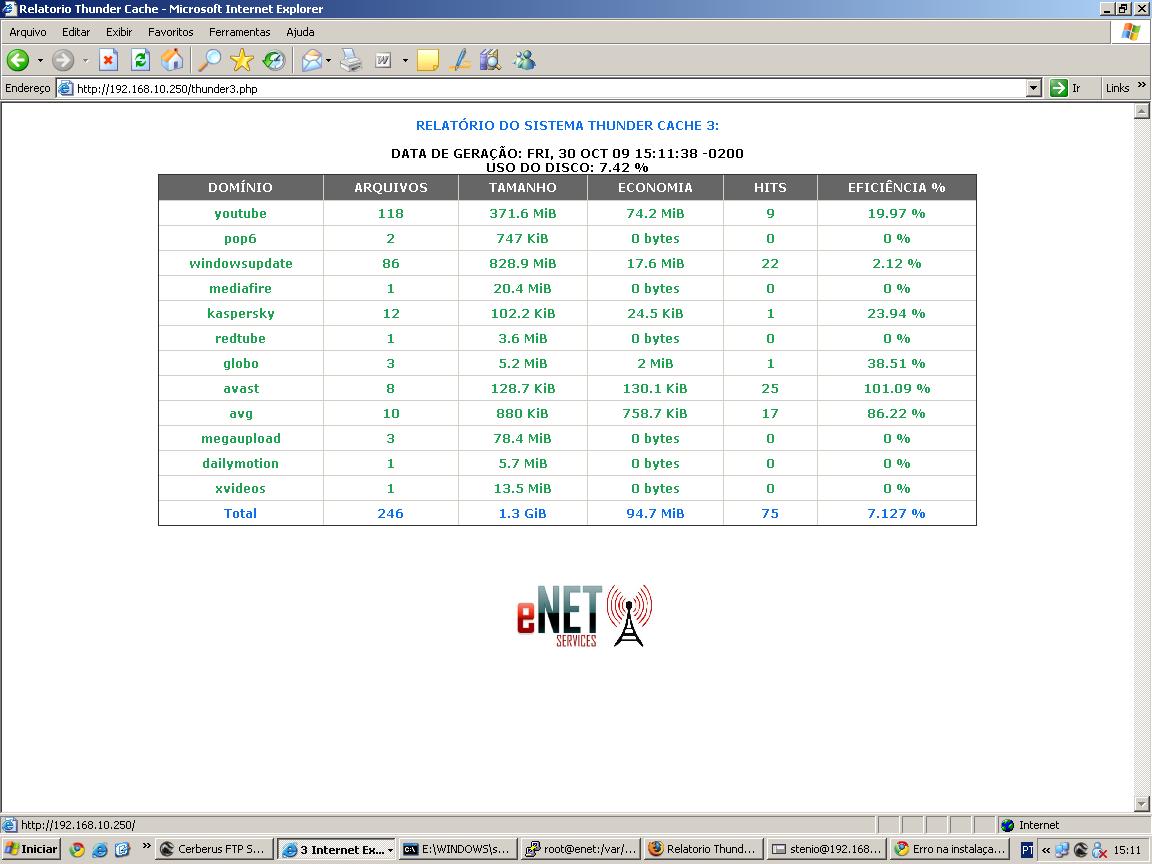
Task: Open the Iniciar start button
Action: coord(32,849)
